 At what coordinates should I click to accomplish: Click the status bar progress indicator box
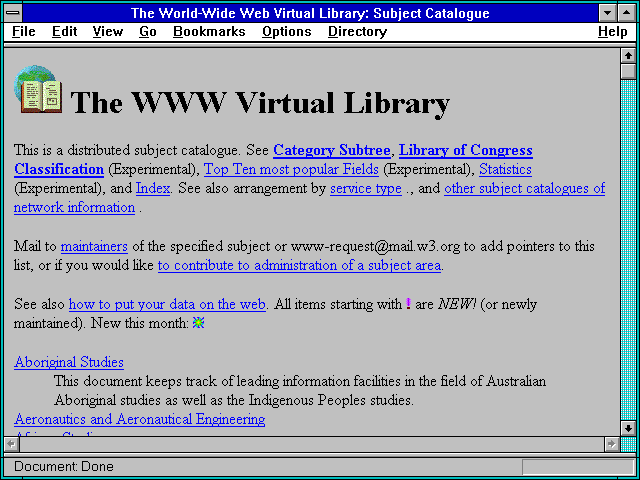click(578, 467)
